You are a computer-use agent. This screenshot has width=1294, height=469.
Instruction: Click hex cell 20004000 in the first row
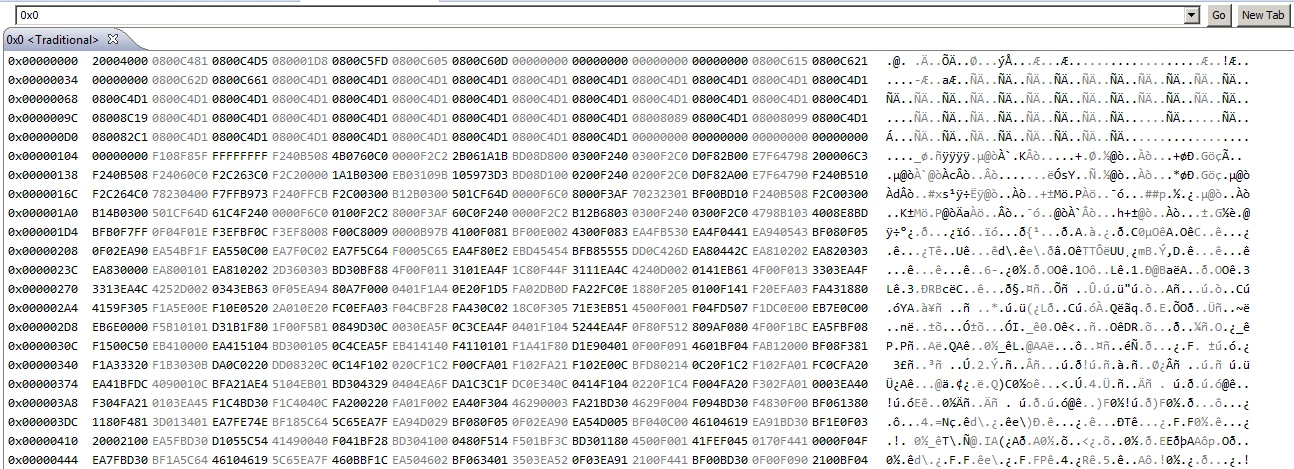pyautogui.click(x=119, y=61)
